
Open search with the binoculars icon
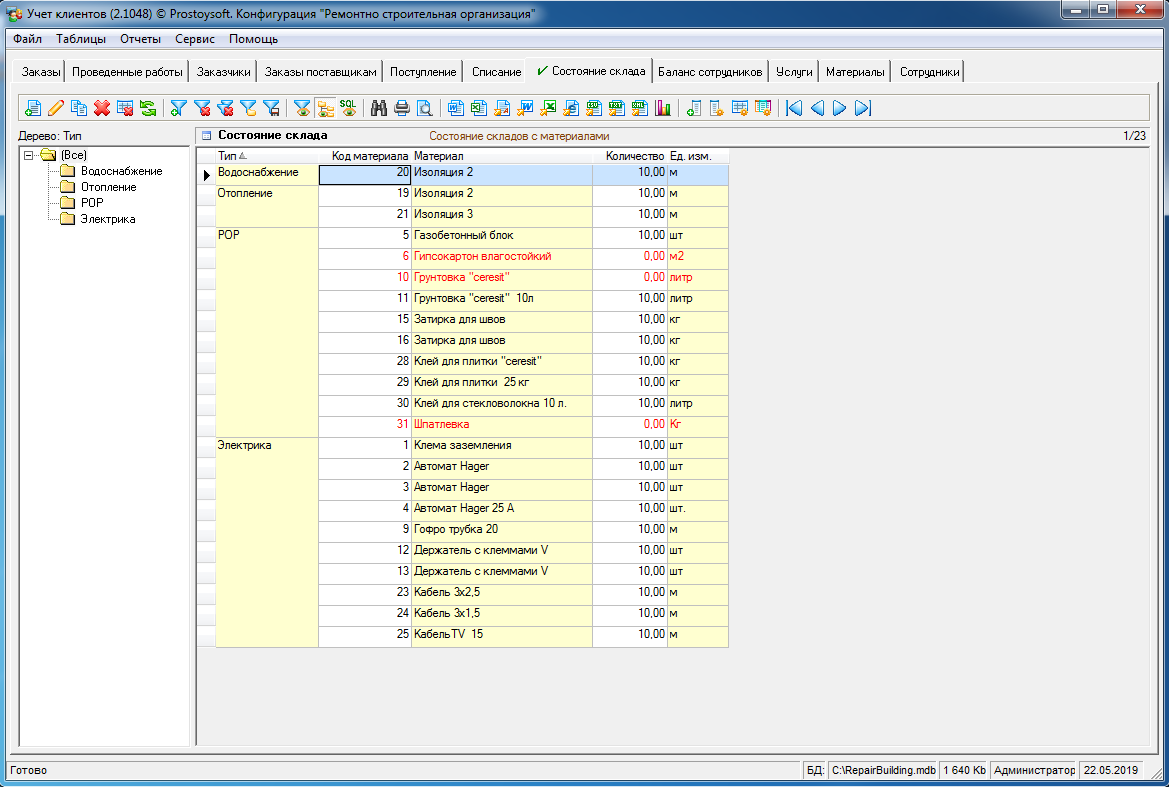click(x=379, y=108)
